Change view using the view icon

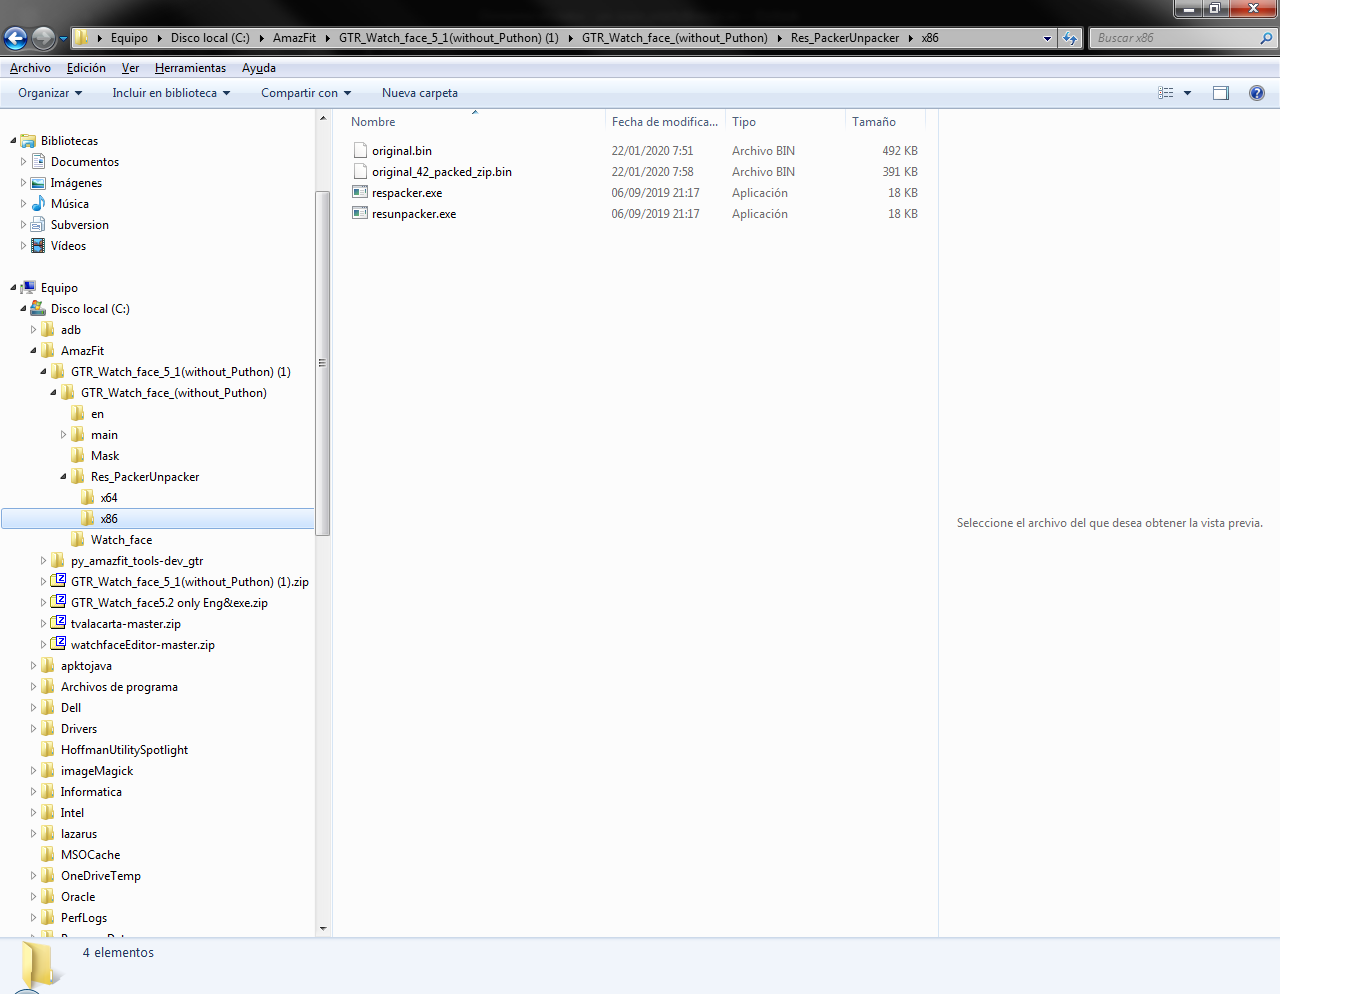tap(1166, 93)
